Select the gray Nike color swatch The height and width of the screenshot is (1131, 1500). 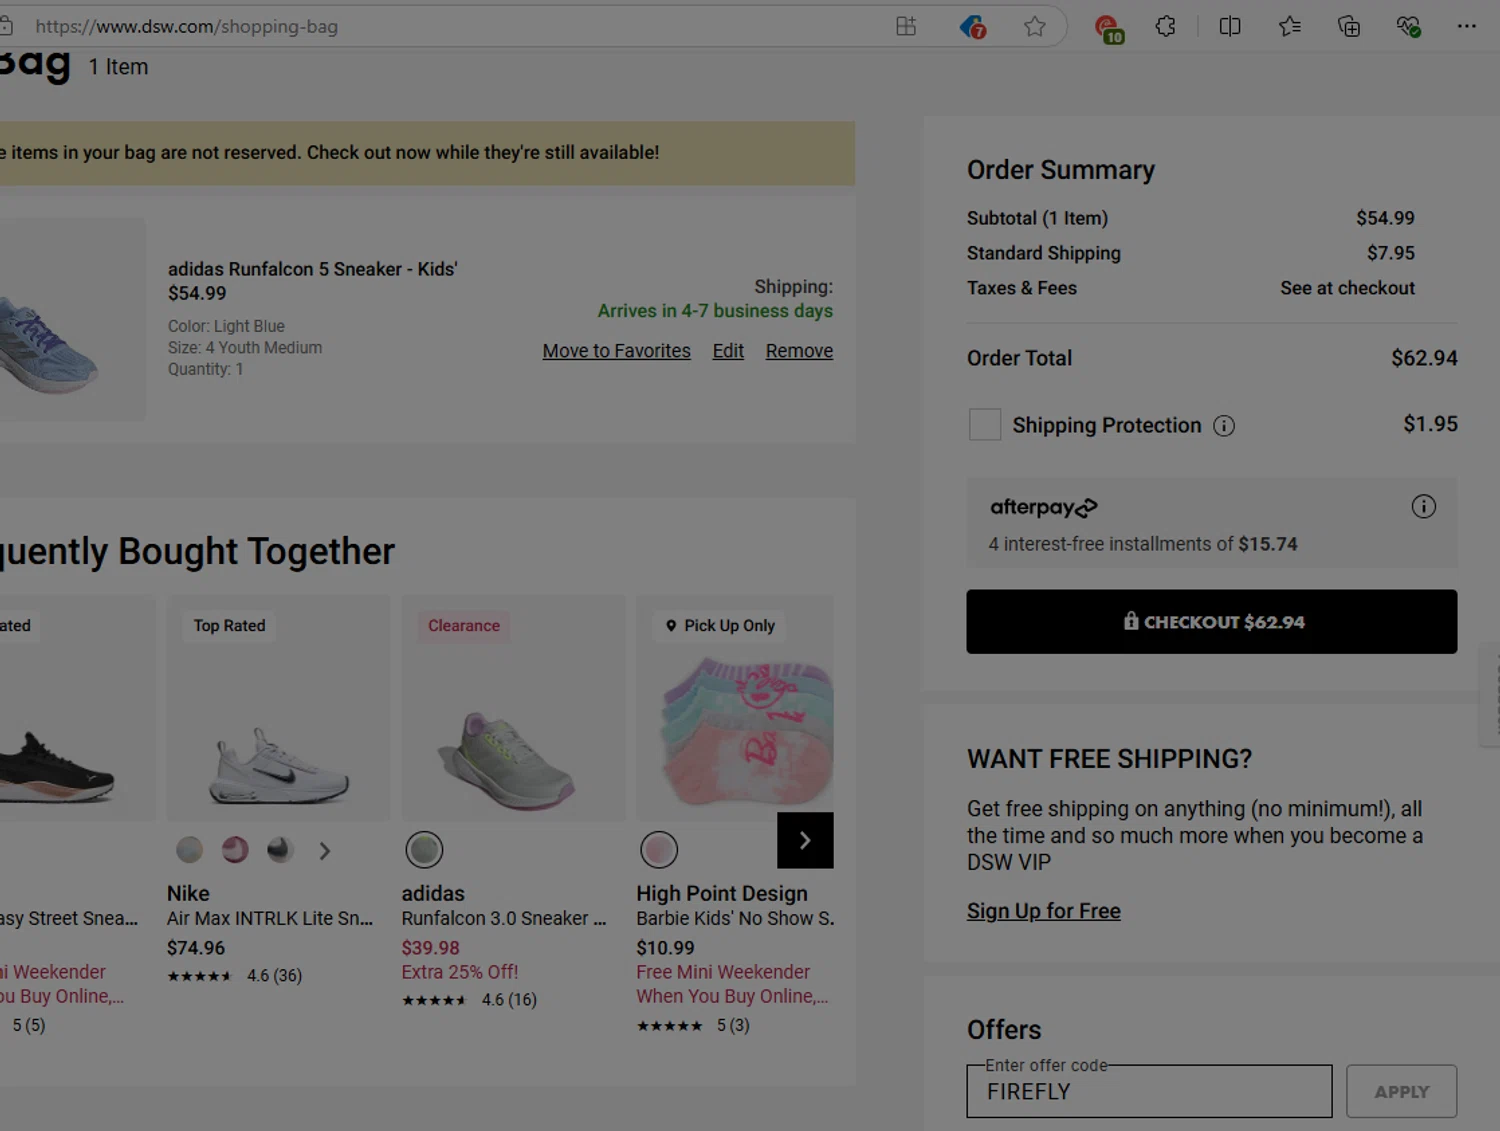(x=190, y=850)
